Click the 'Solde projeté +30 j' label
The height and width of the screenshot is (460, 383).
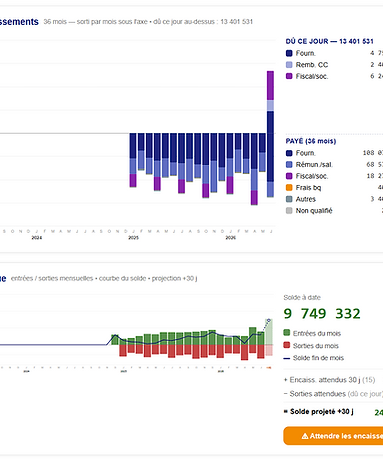tap(319, 411)
